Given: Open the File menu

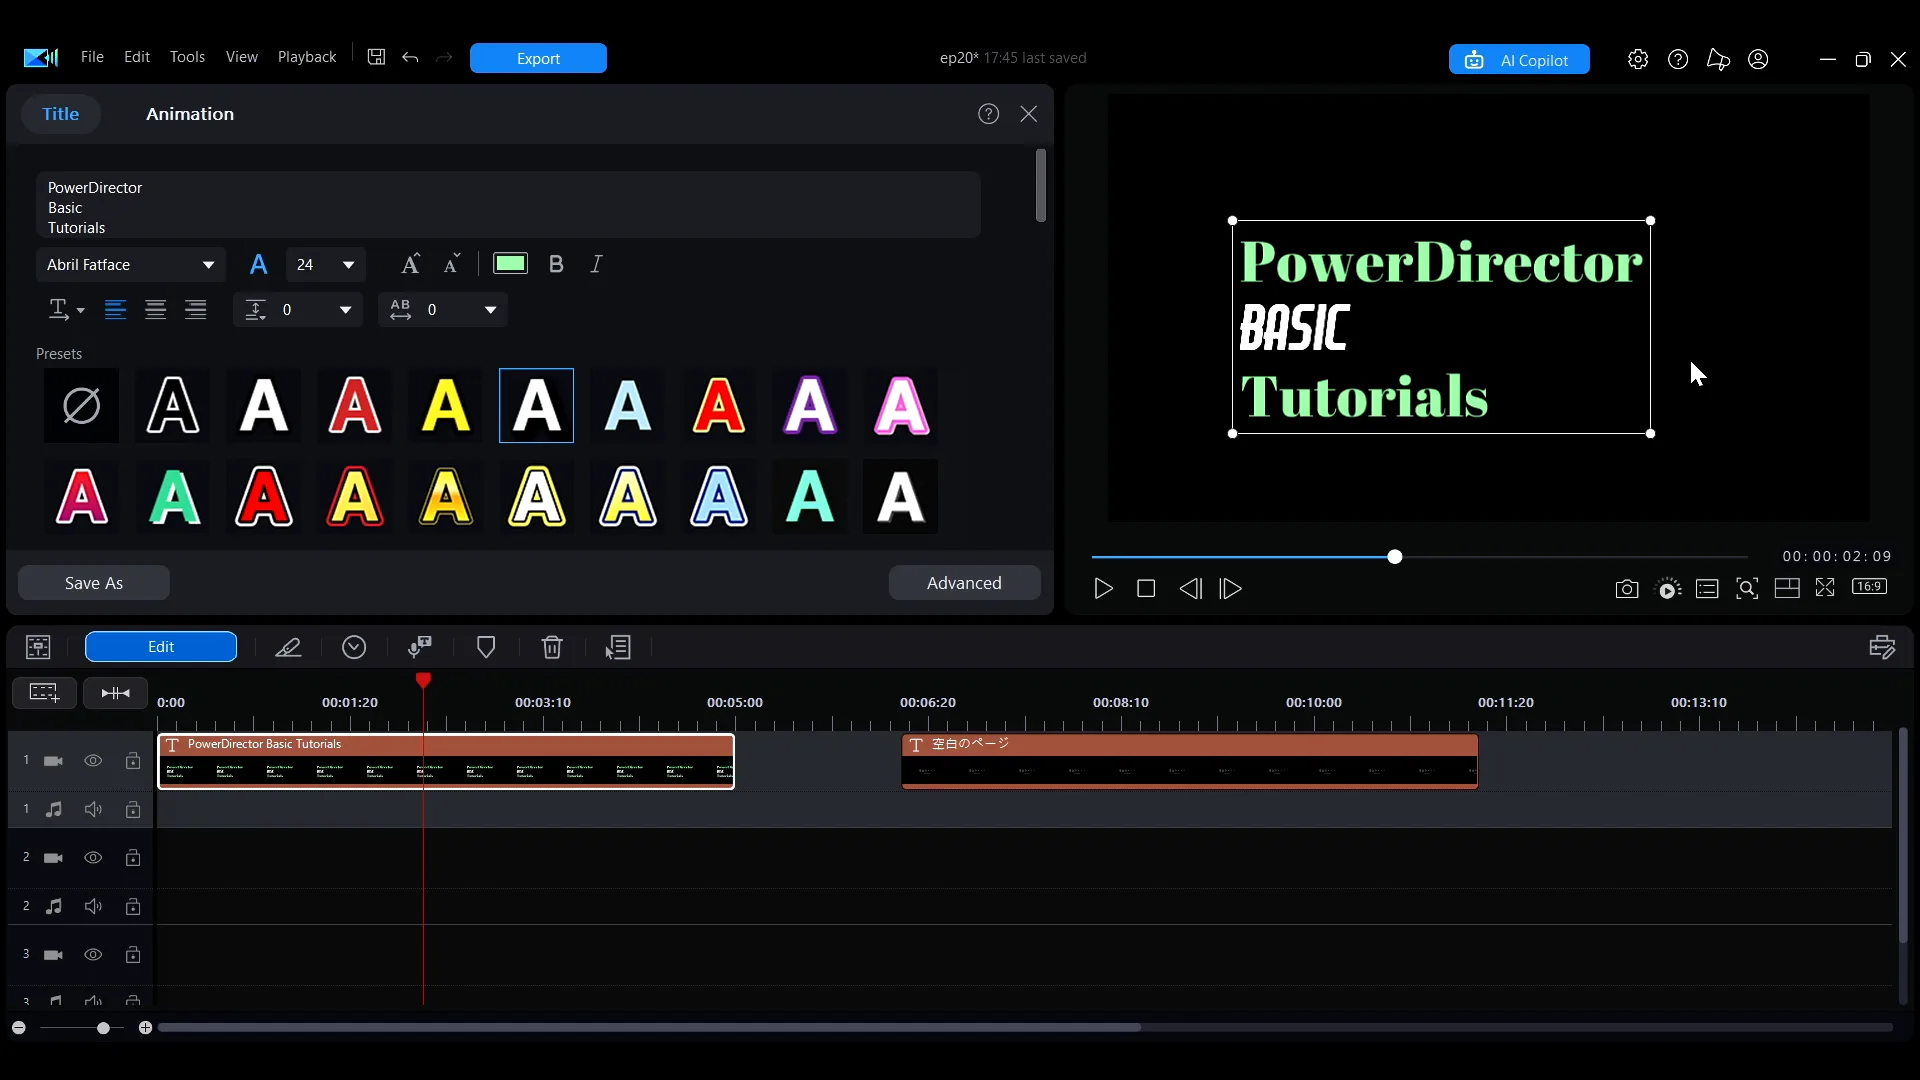Looking at the screenshot, I should click(x=92, y=57).
